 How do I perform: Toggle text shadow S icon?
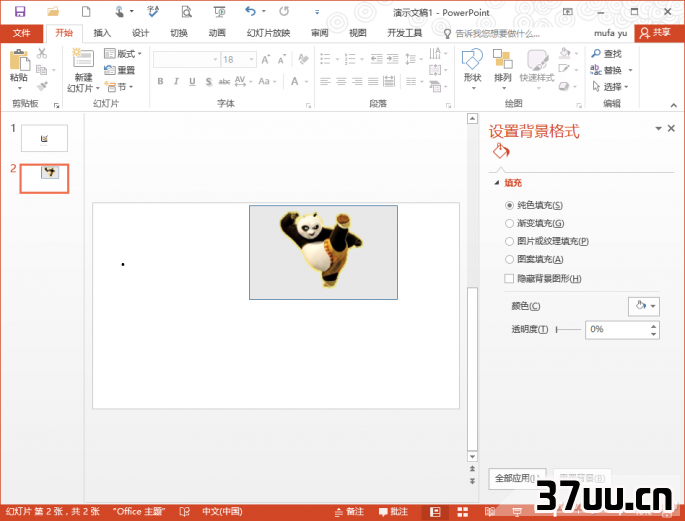pos(208,81)
